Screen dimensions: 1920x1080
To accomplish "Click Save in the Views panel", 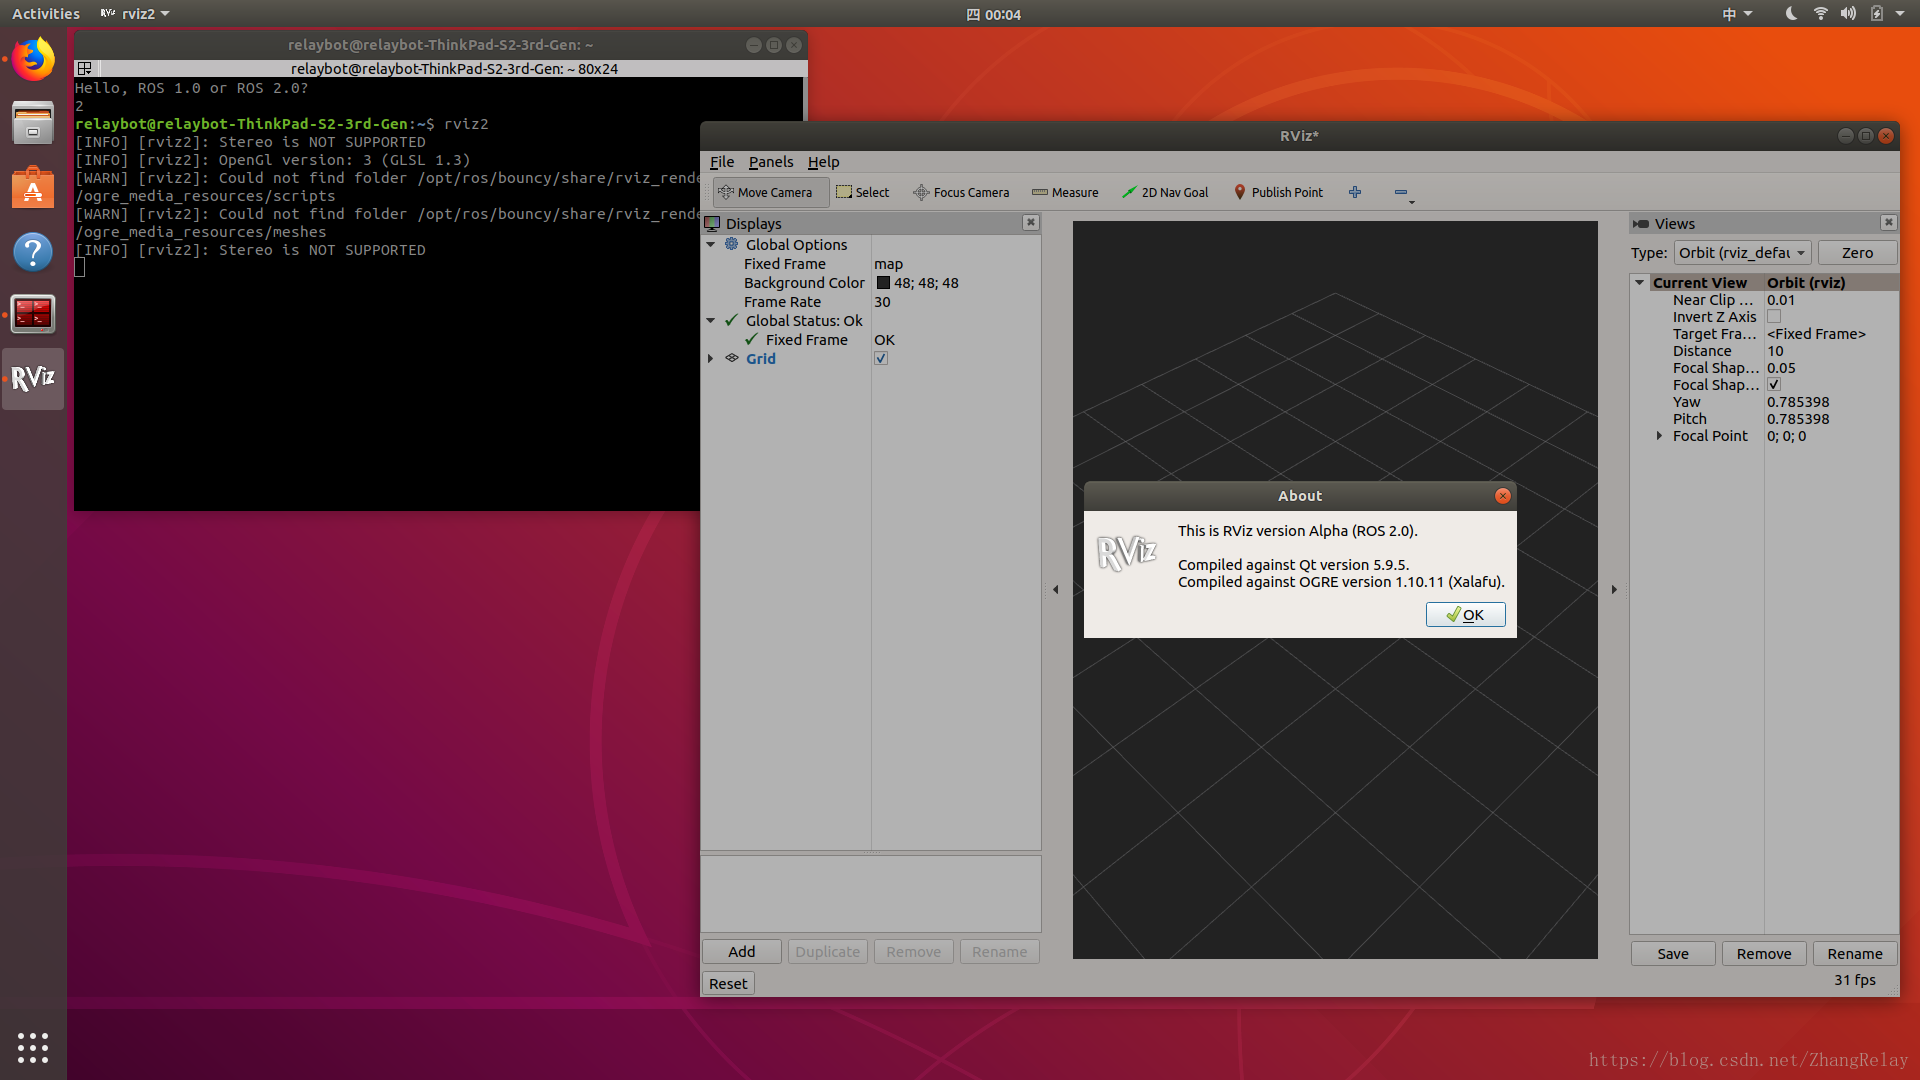I will (1673, 953).
